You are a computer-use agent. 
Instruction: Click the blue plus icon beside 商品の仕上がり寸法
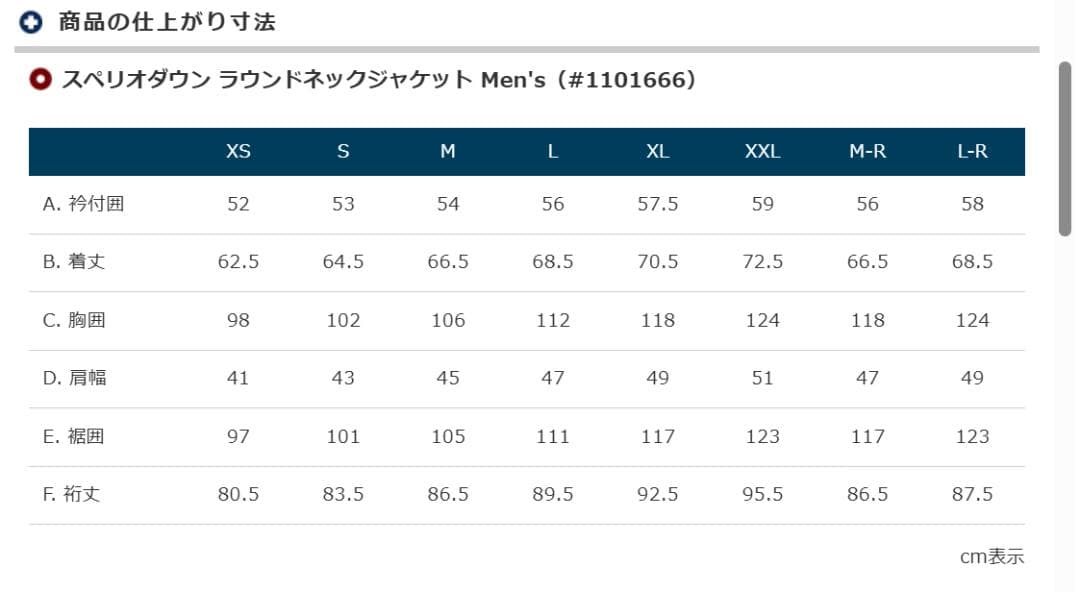click(29, 19)
